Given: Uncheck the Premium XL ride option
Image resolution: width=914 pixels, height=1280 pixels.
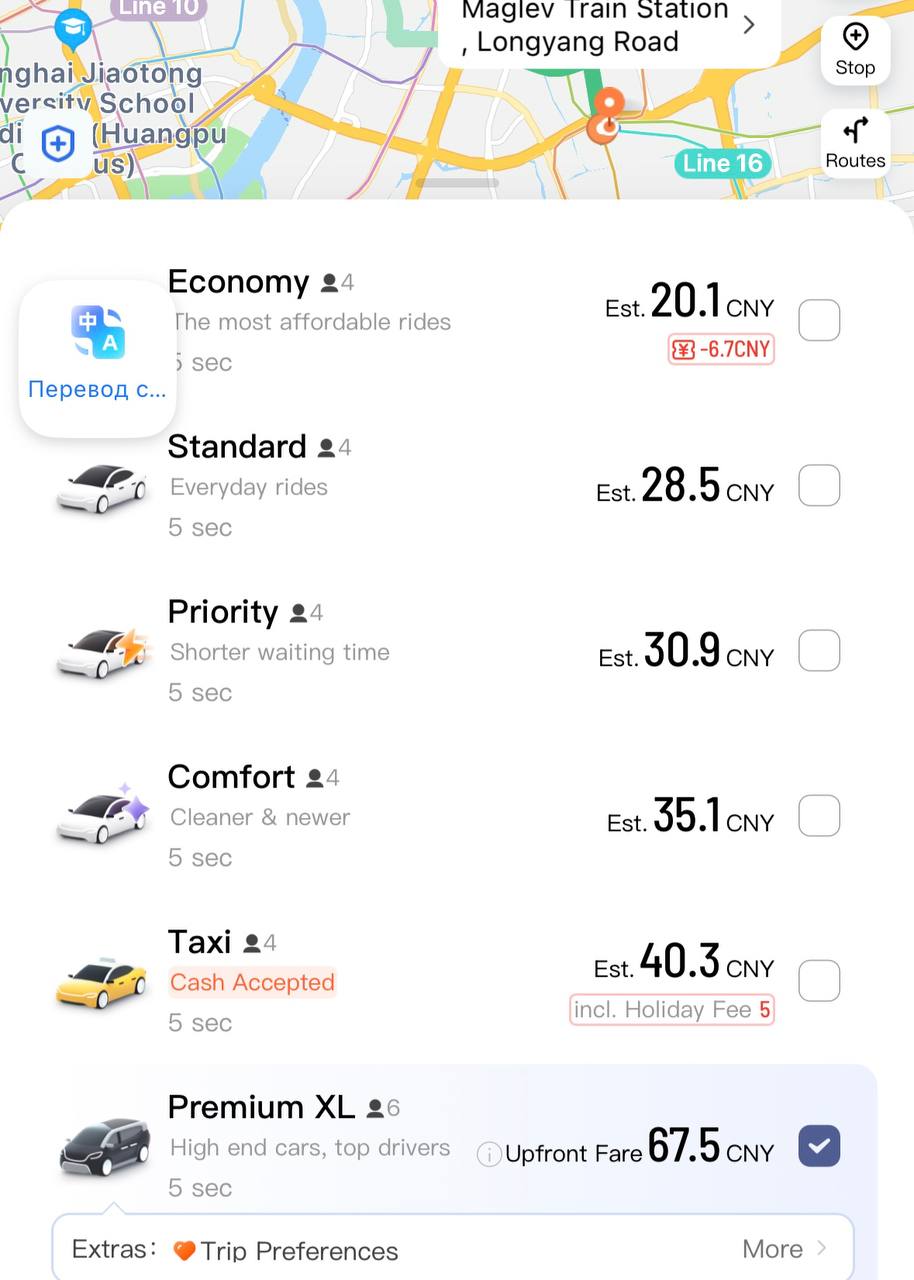Looking at the screenshot, I should click(819, 1146).
